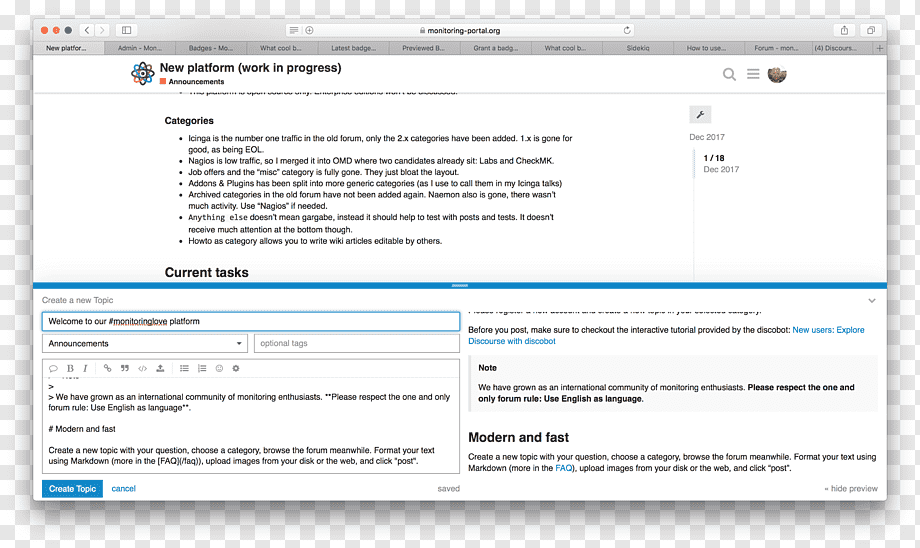The image size is (920, 548).
Task: Click the optional tags field
Action: 357,343
